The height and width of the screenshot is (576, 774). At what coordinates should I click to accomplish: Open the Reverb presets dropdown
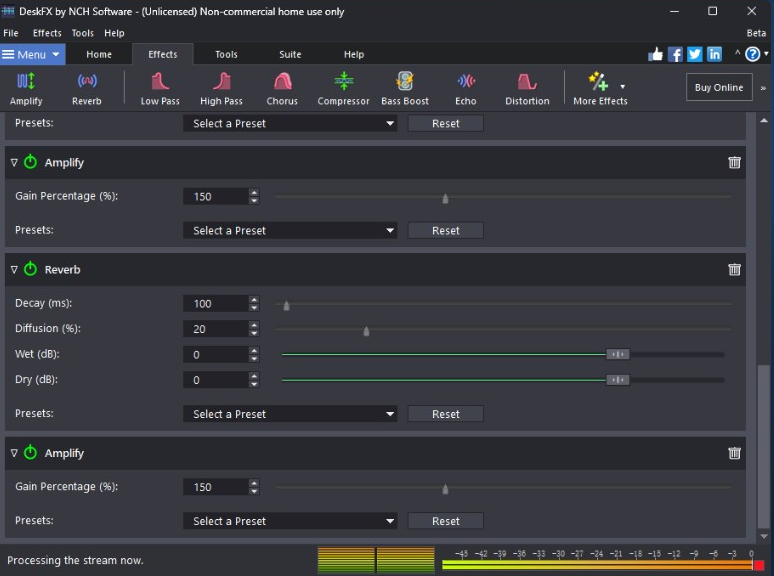tap(290, 414)
